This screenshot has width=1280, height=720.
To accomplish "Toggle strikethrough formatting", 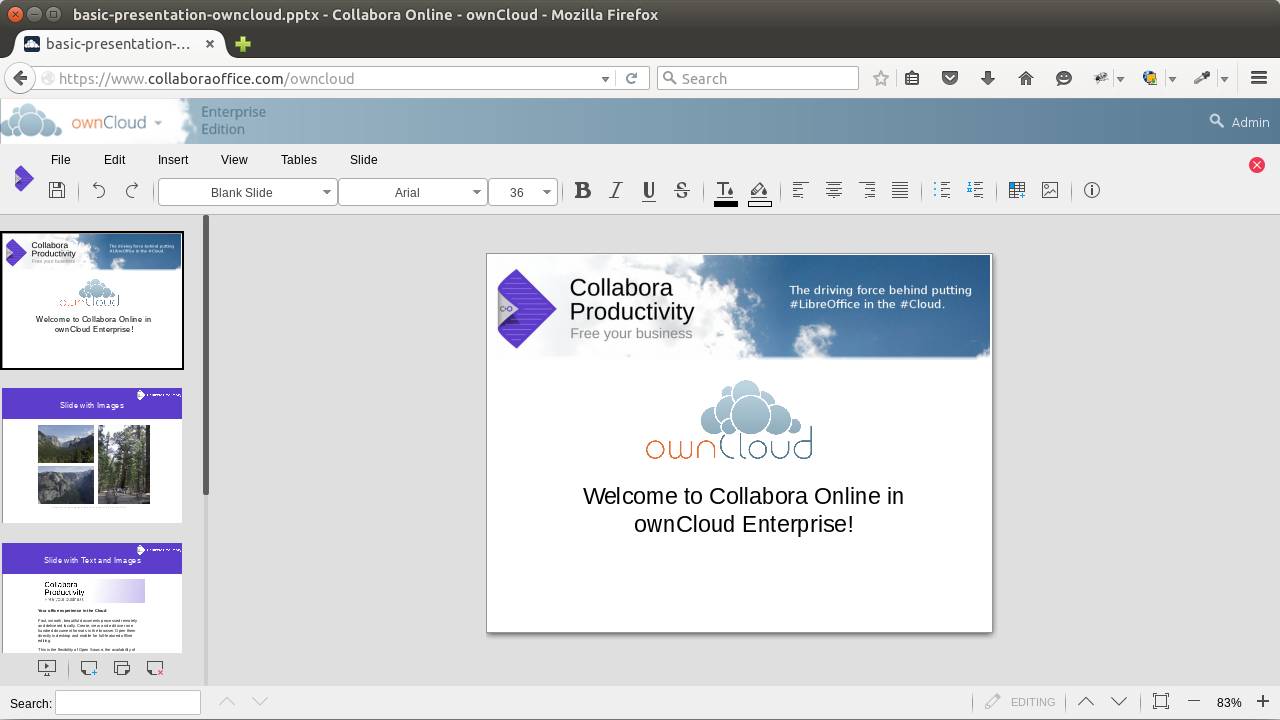I will pos(681,190).
